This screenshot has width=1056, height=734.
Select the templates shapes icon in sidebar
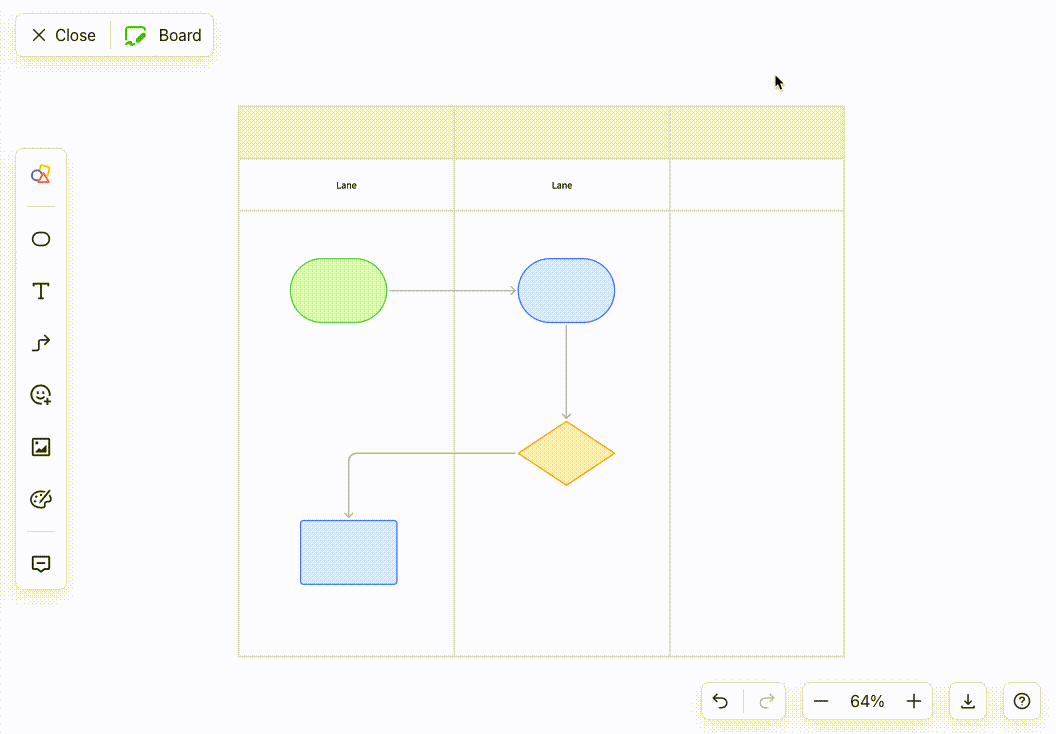click(x=40, y=174)
